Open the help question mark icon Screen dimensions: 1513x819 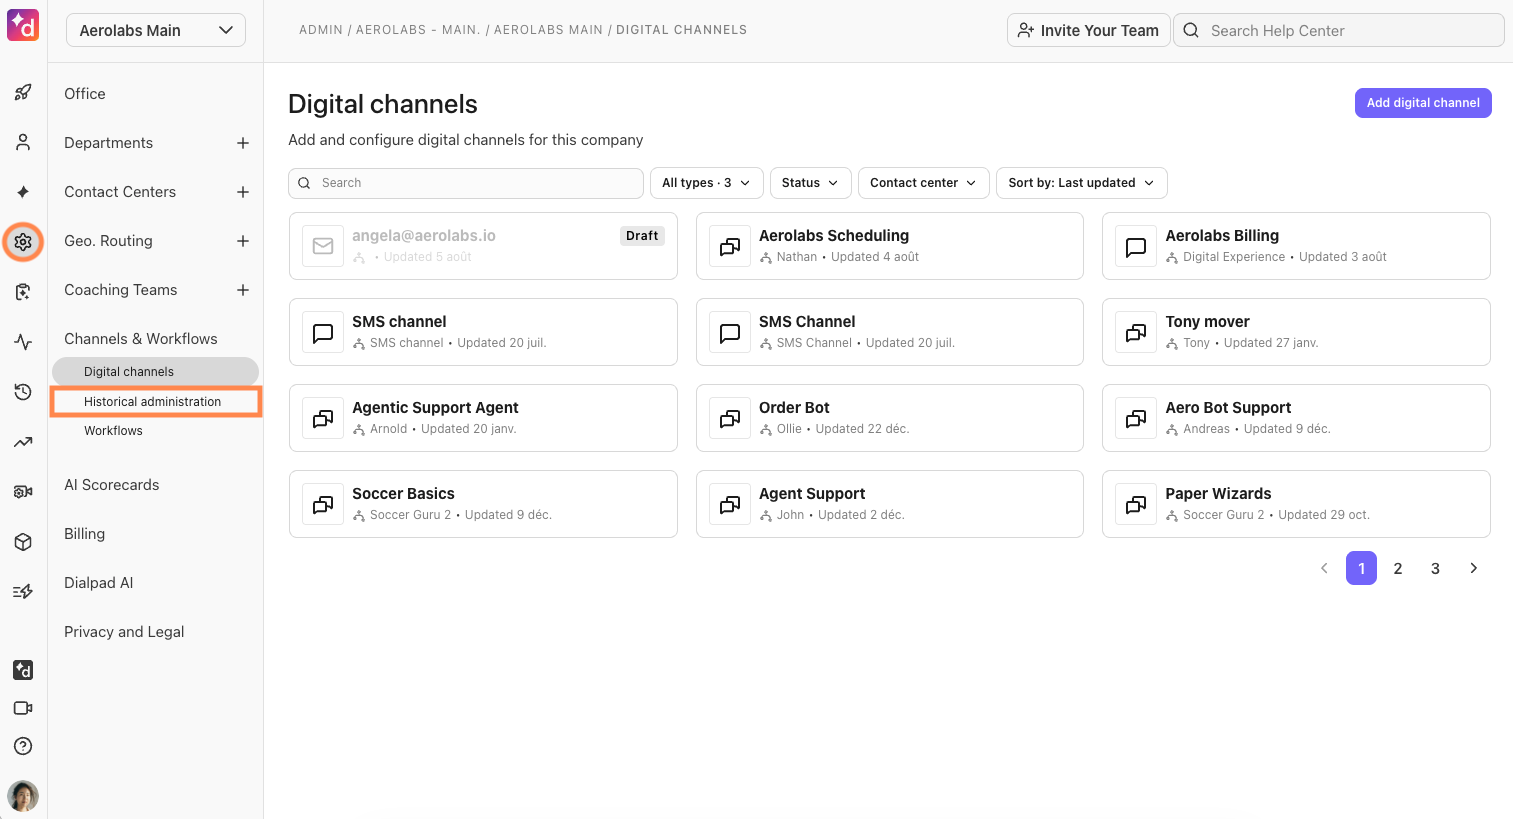23,746
